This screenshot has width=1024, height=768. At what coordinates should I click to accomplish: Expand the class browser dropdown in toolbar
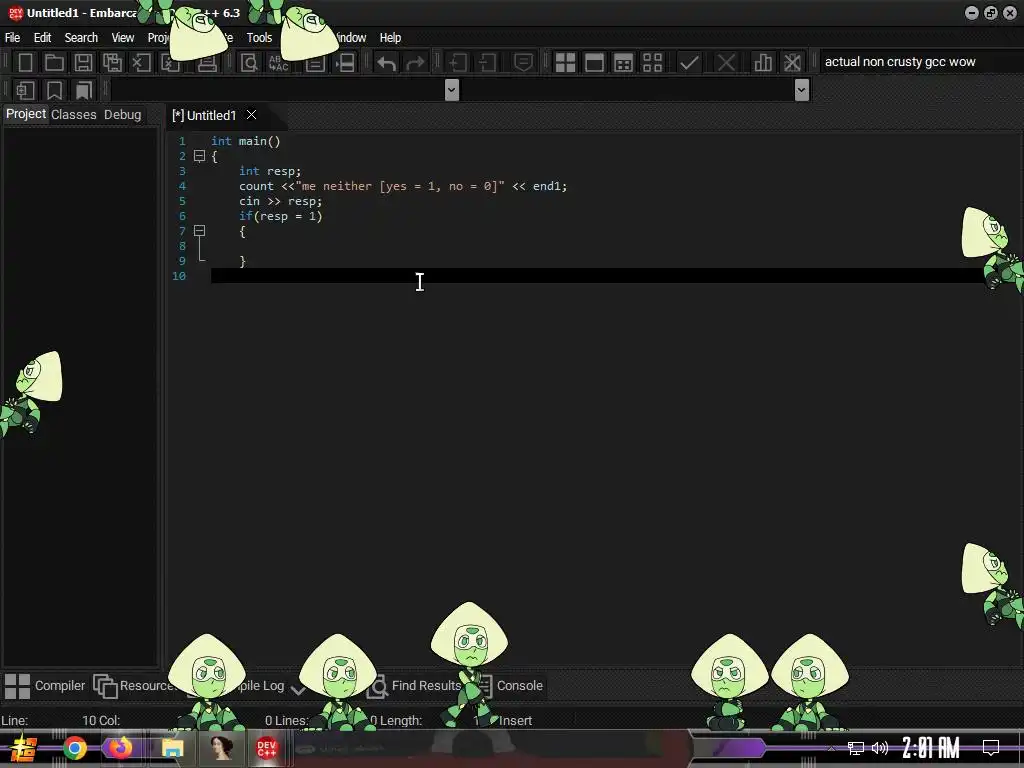pos(451,90)
